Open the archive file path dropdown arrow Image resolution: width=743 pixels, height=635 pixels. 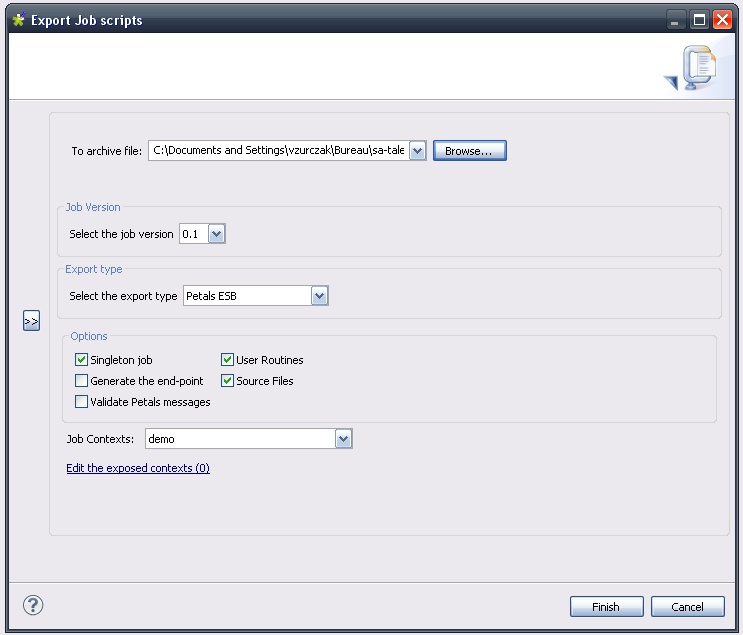[418, 151]
